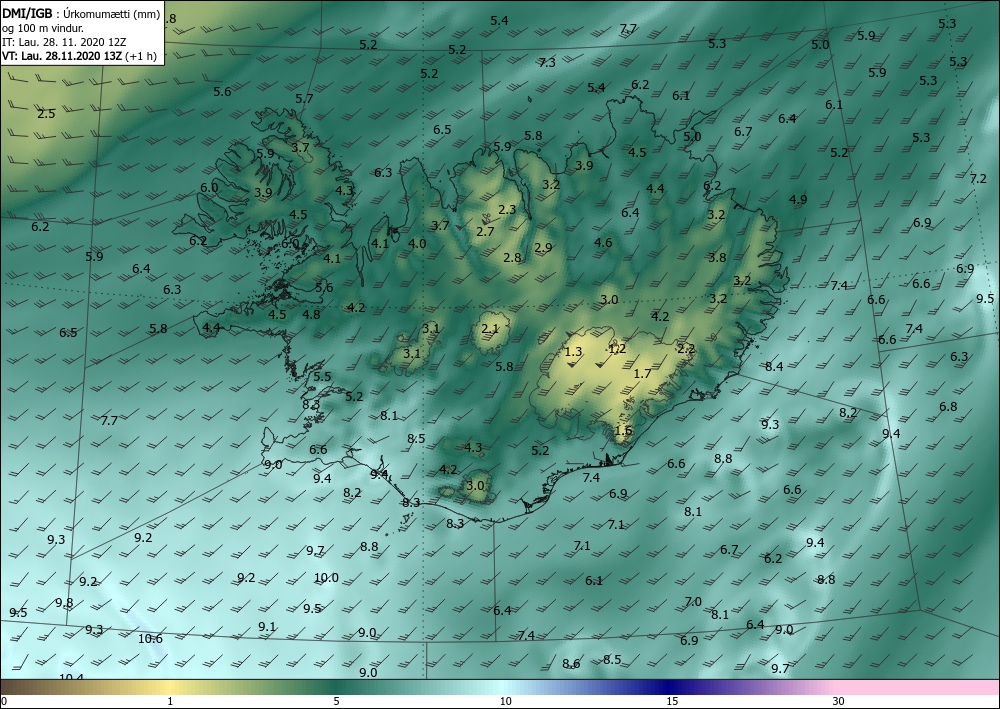Click the 7.0 value in the southeast sea
Screen dimensions: 1000x709
693,601
